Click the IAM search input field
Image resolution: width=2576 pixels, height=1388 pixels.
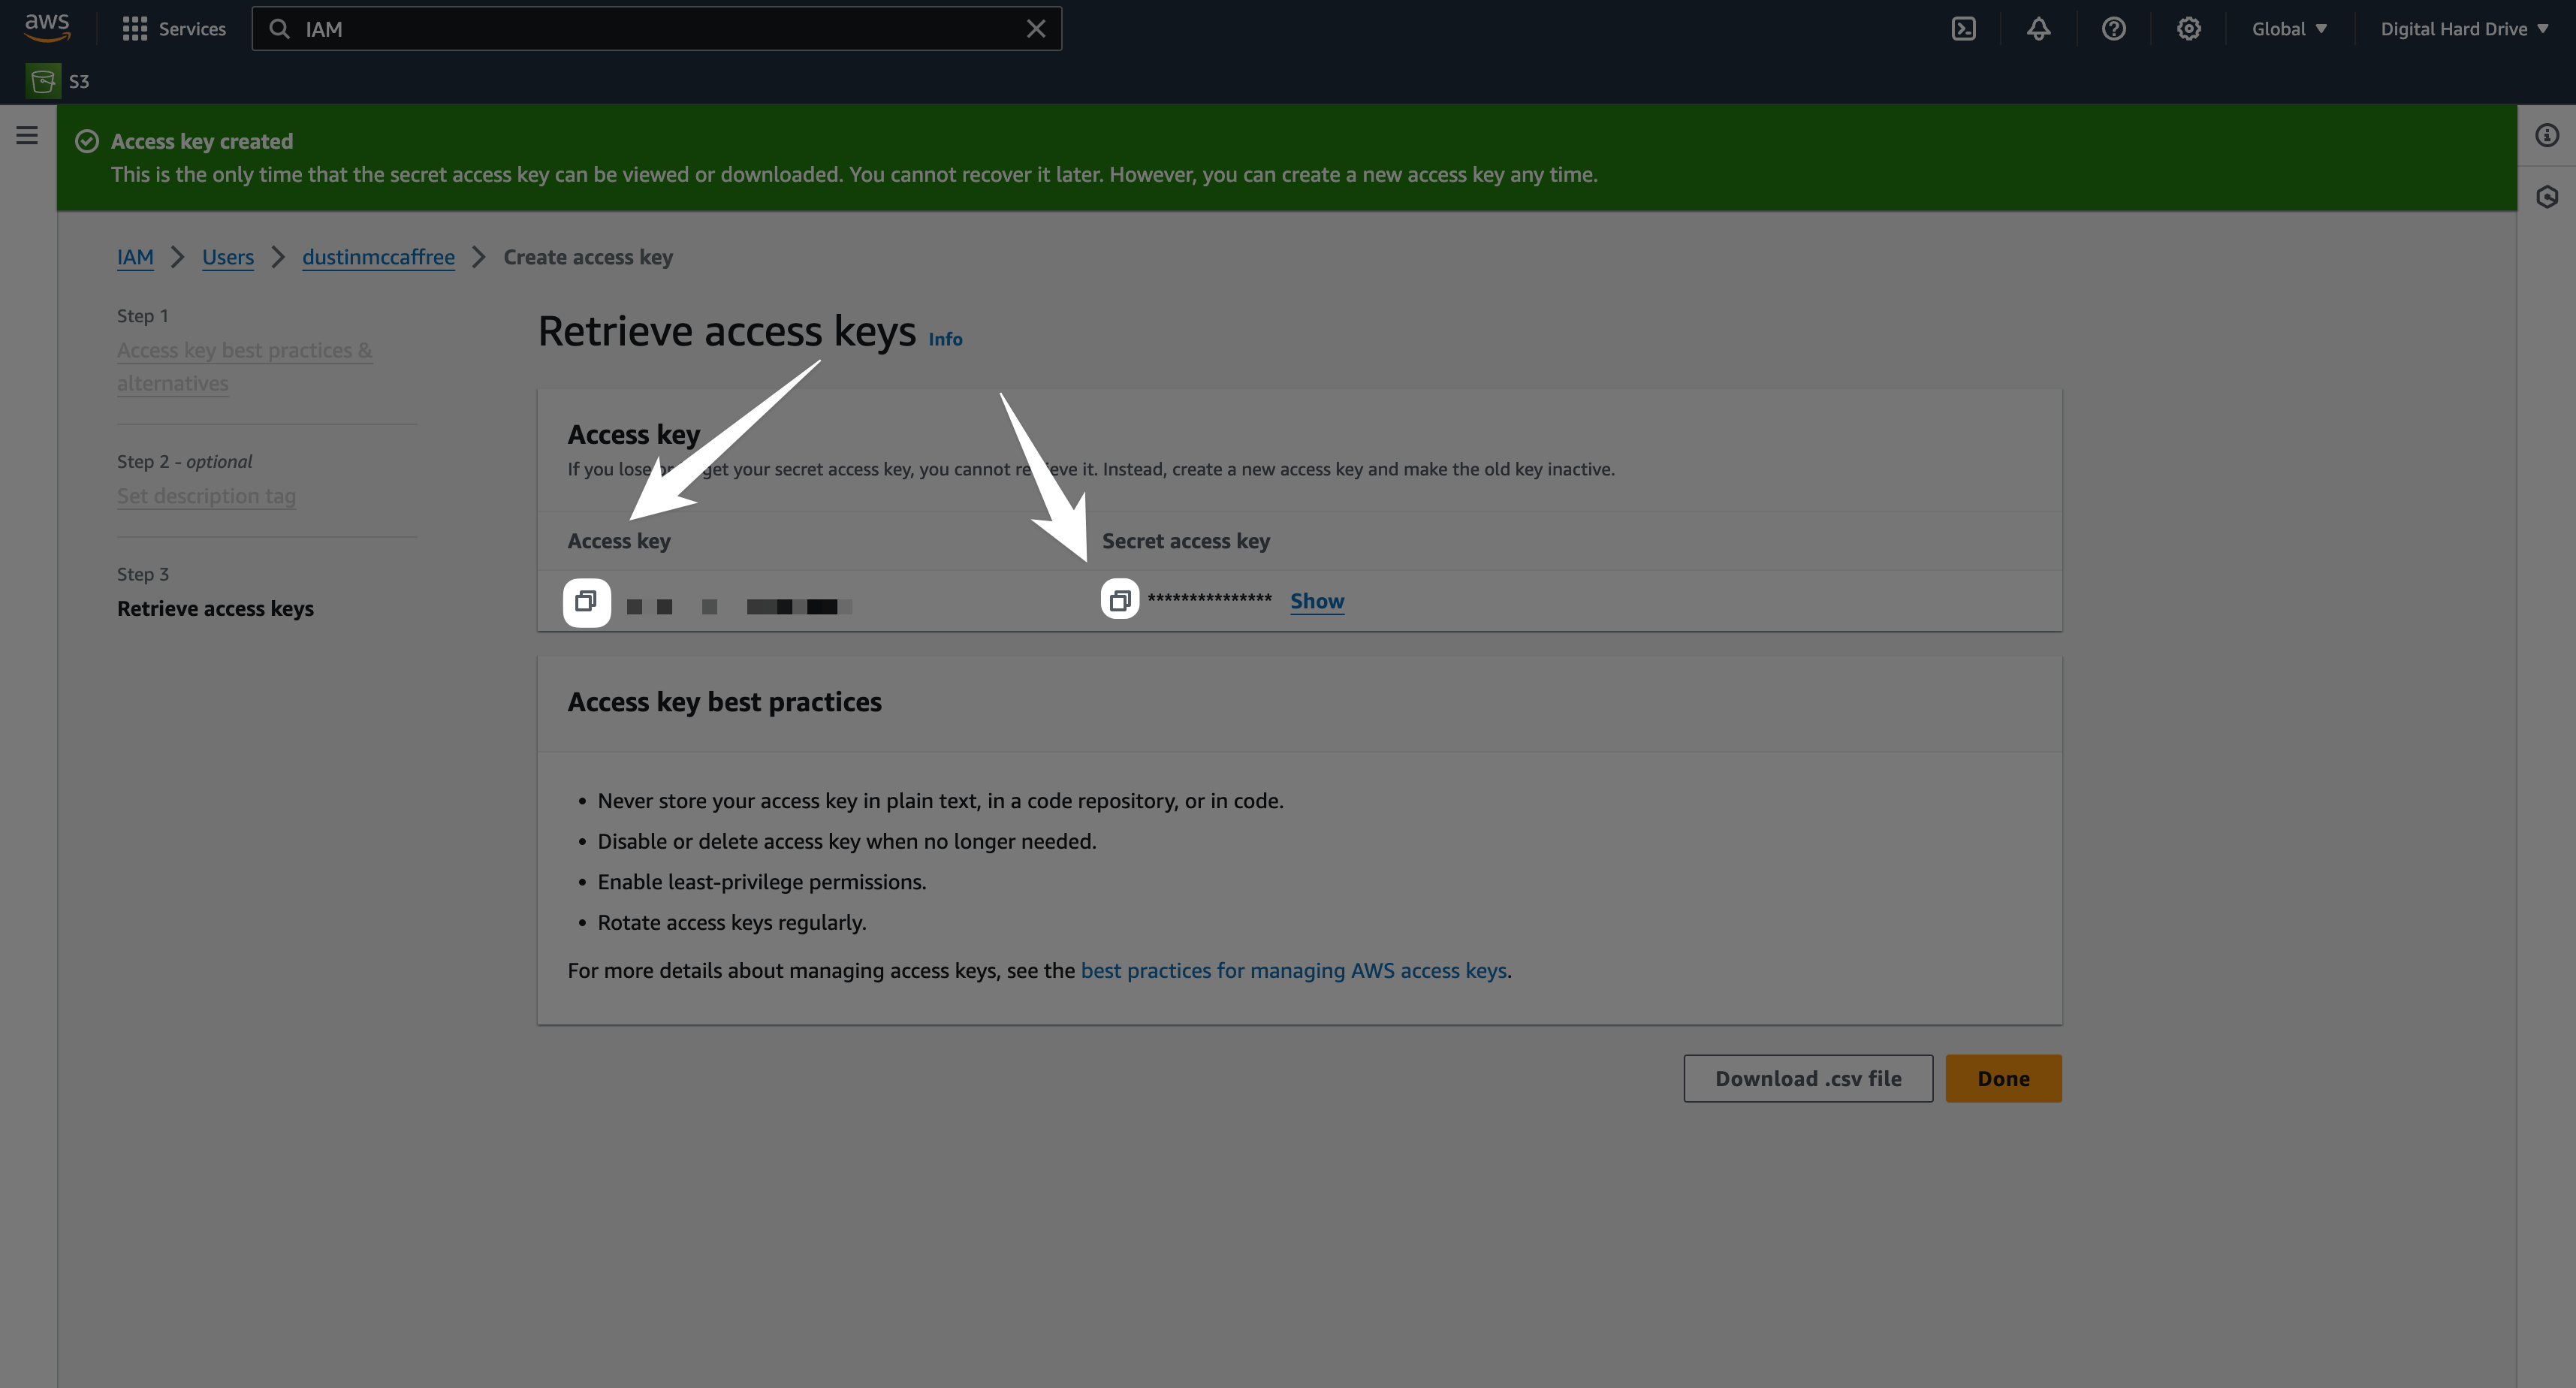click(x=650, y=29)
